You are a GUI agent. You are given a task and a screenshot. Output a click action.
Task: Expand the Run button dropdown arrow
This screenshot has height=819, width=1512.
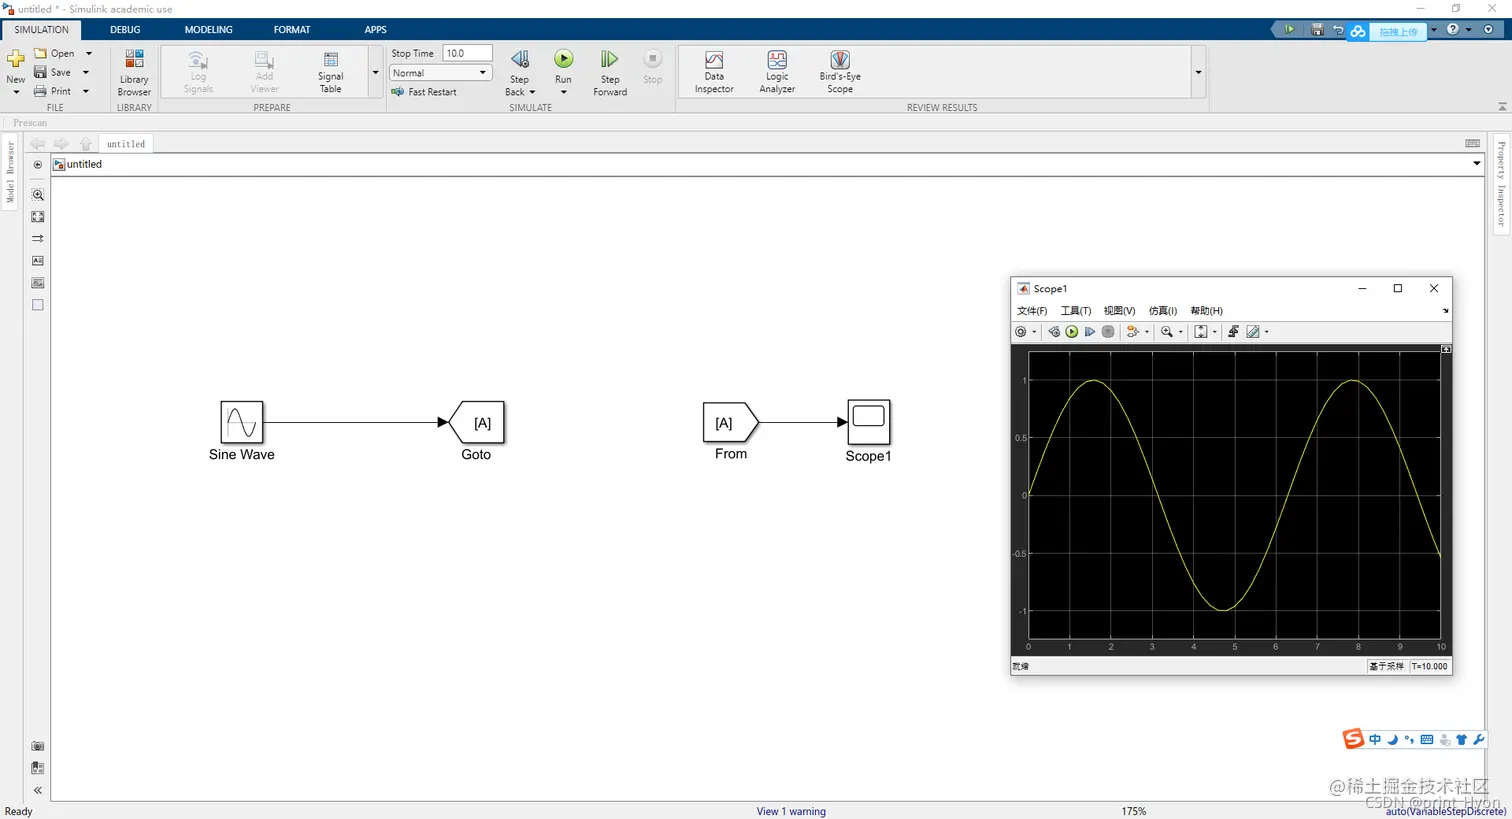point(563,92)
